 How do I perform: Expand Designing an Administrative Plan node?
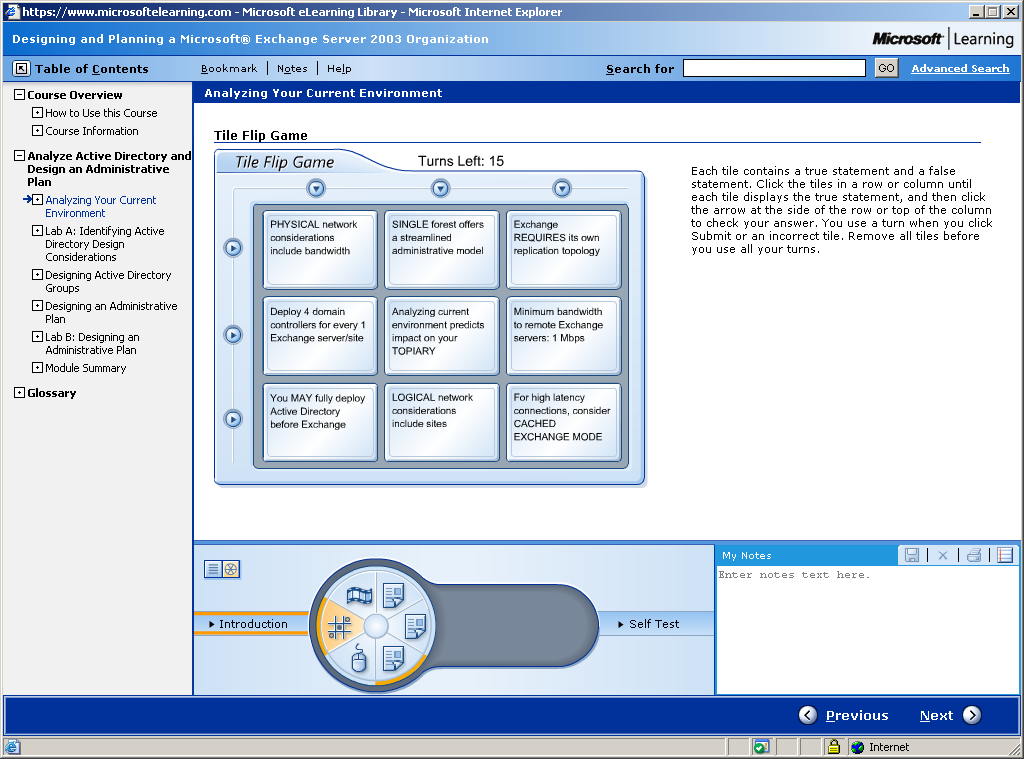point(37,306)
